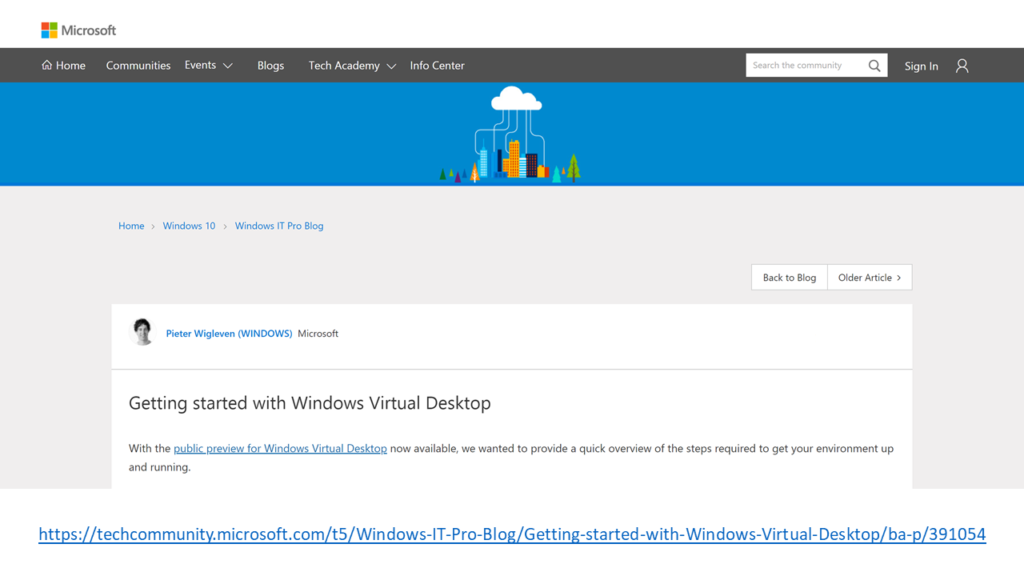
Task: Click the user profile icon
Action: click(x=962, y=66)
